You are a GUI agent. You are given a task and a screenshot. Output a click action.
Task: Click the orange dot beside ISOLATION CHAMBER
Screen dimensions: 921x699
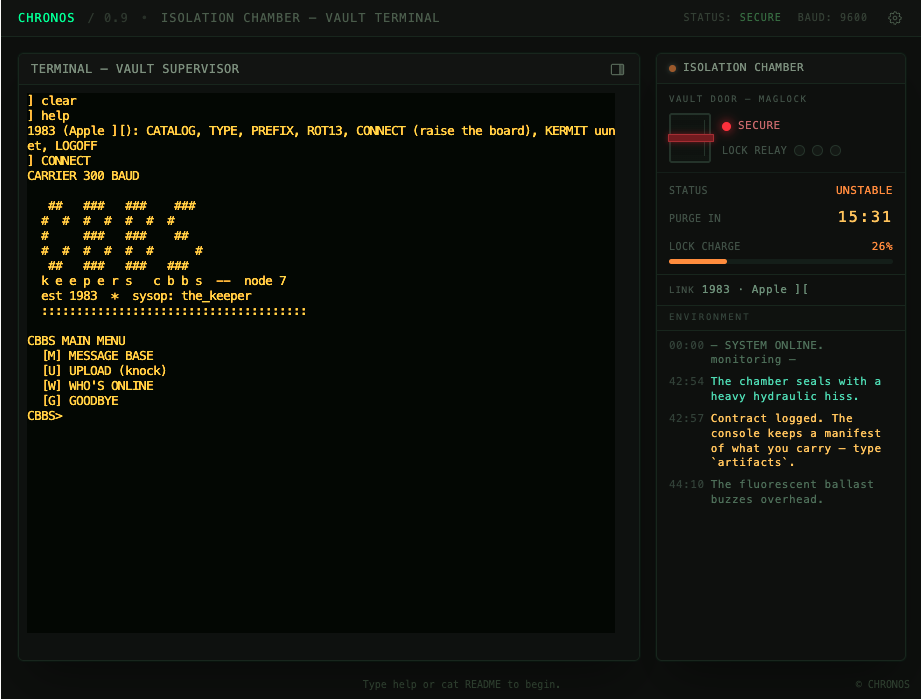point(672,68)
